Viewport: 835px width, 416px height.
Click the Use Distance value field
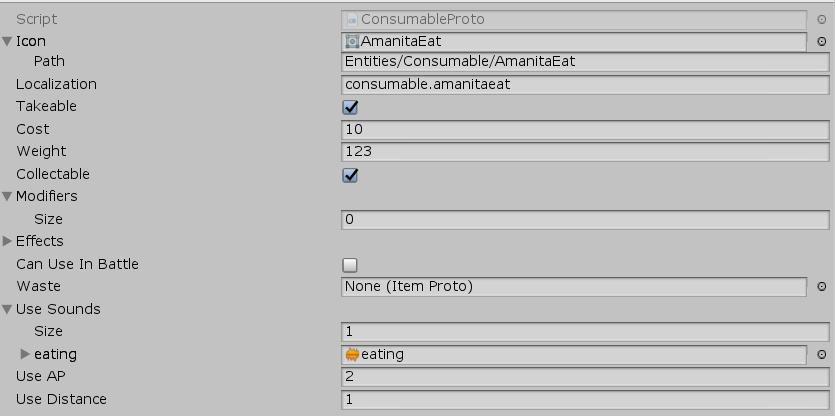coord(585,400)
